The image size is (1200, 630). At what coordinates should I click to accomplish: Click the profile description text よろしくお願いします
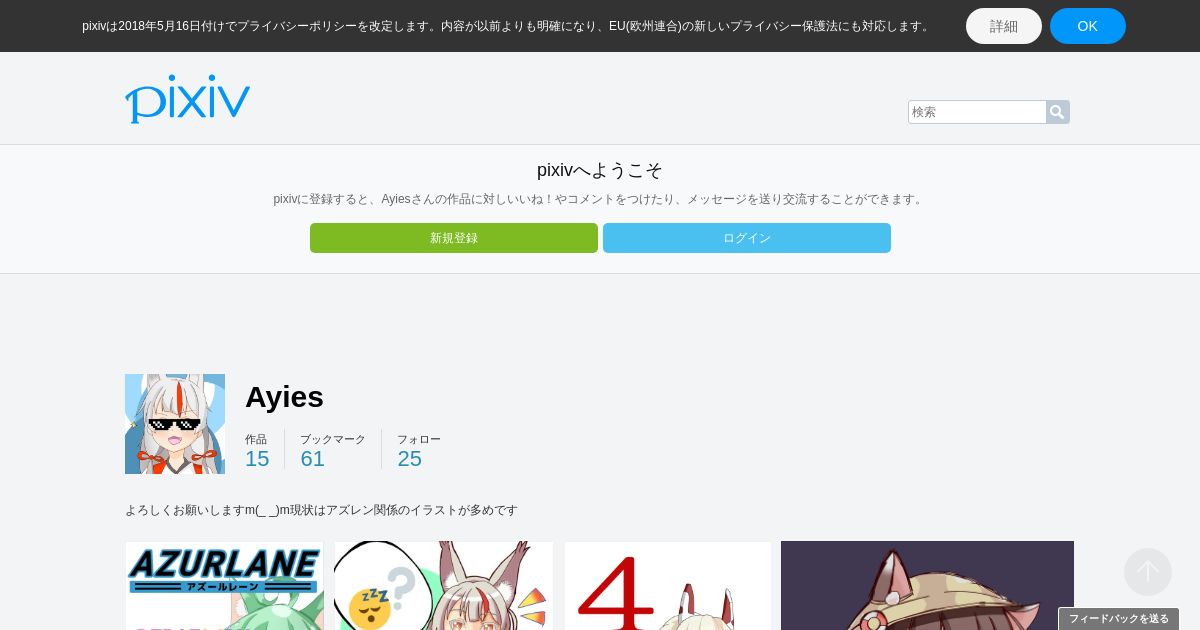[x=321, y=510]
